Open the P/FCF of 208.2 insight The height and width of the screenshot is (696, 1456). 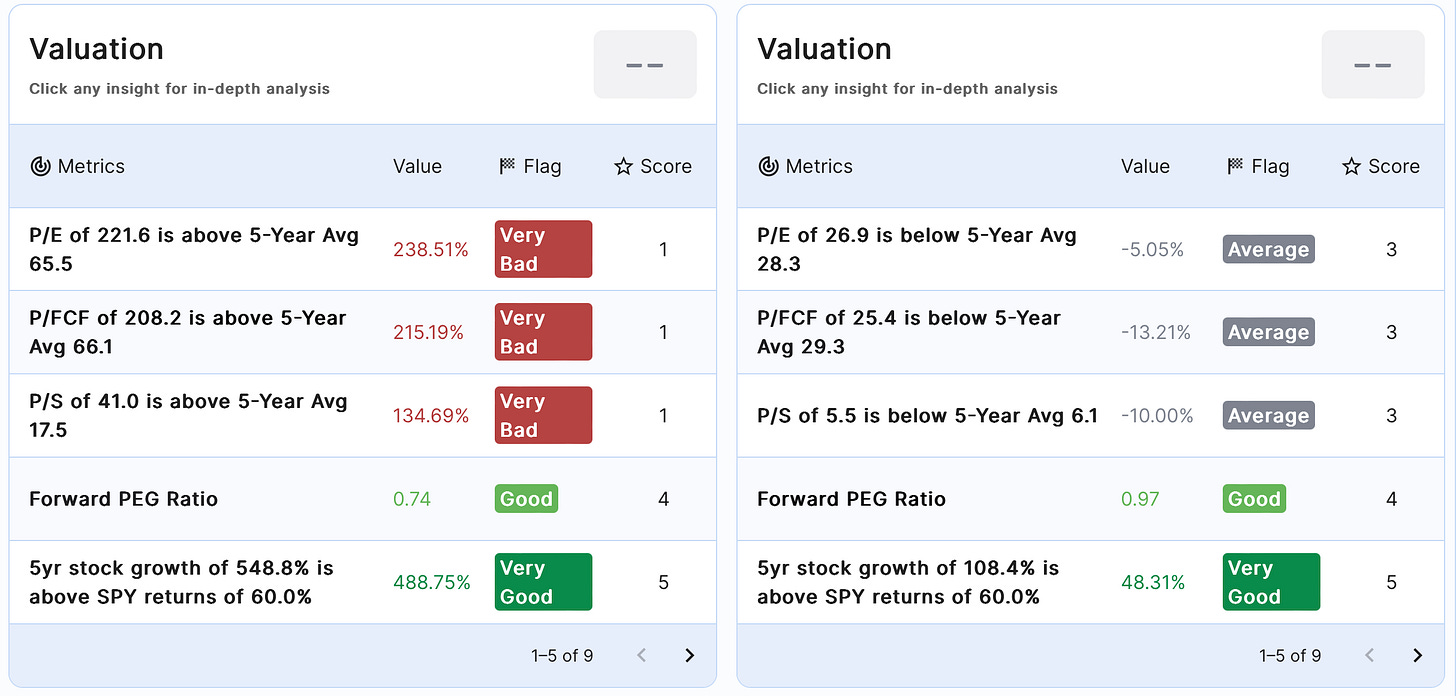tap(188, 332)
